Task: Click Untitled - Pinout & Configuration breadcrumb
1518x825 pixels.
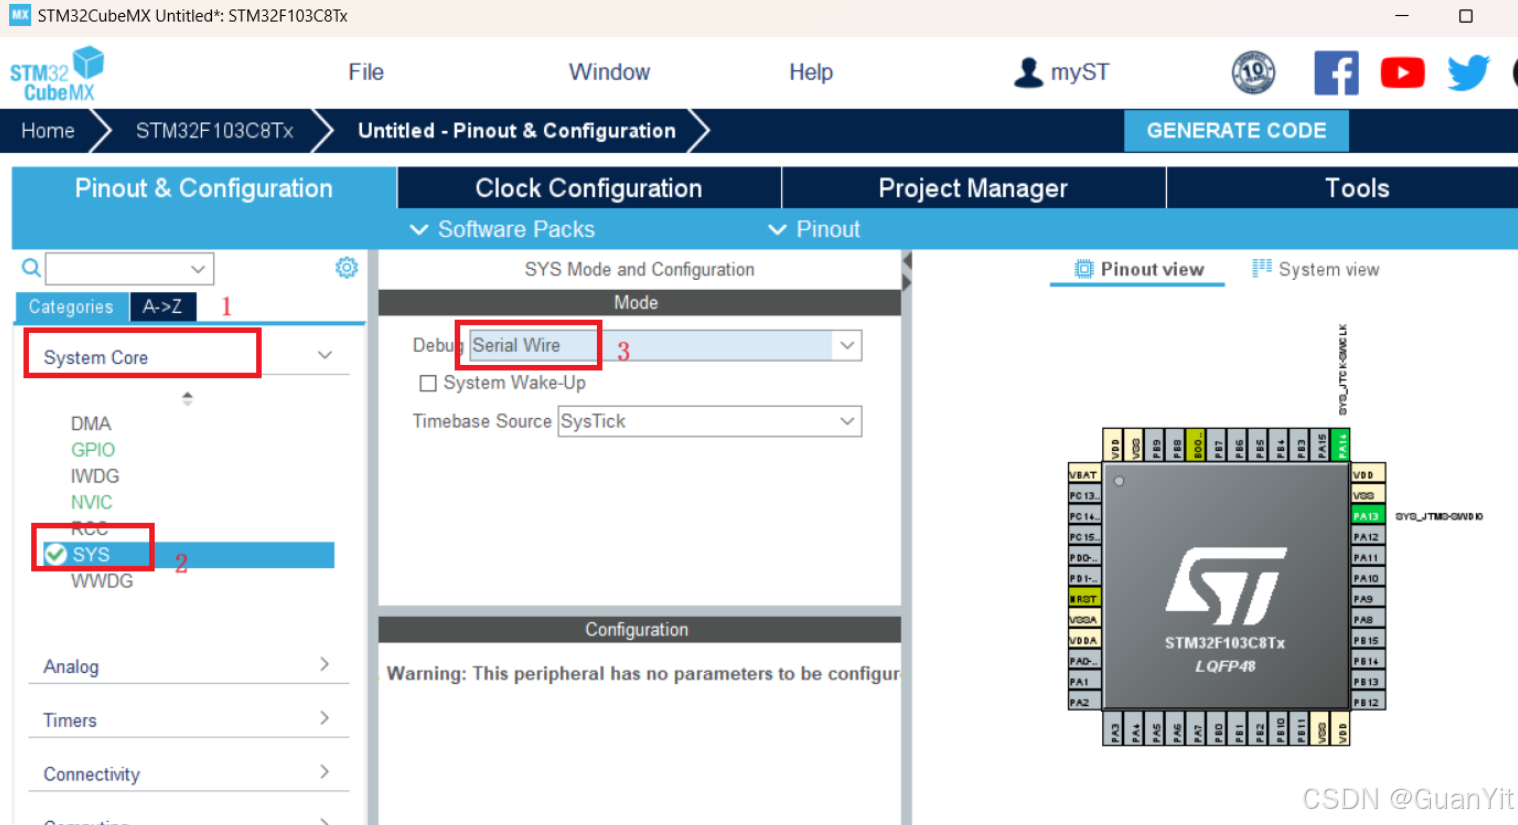Action: pyautogui.click(x=517, y=131)
